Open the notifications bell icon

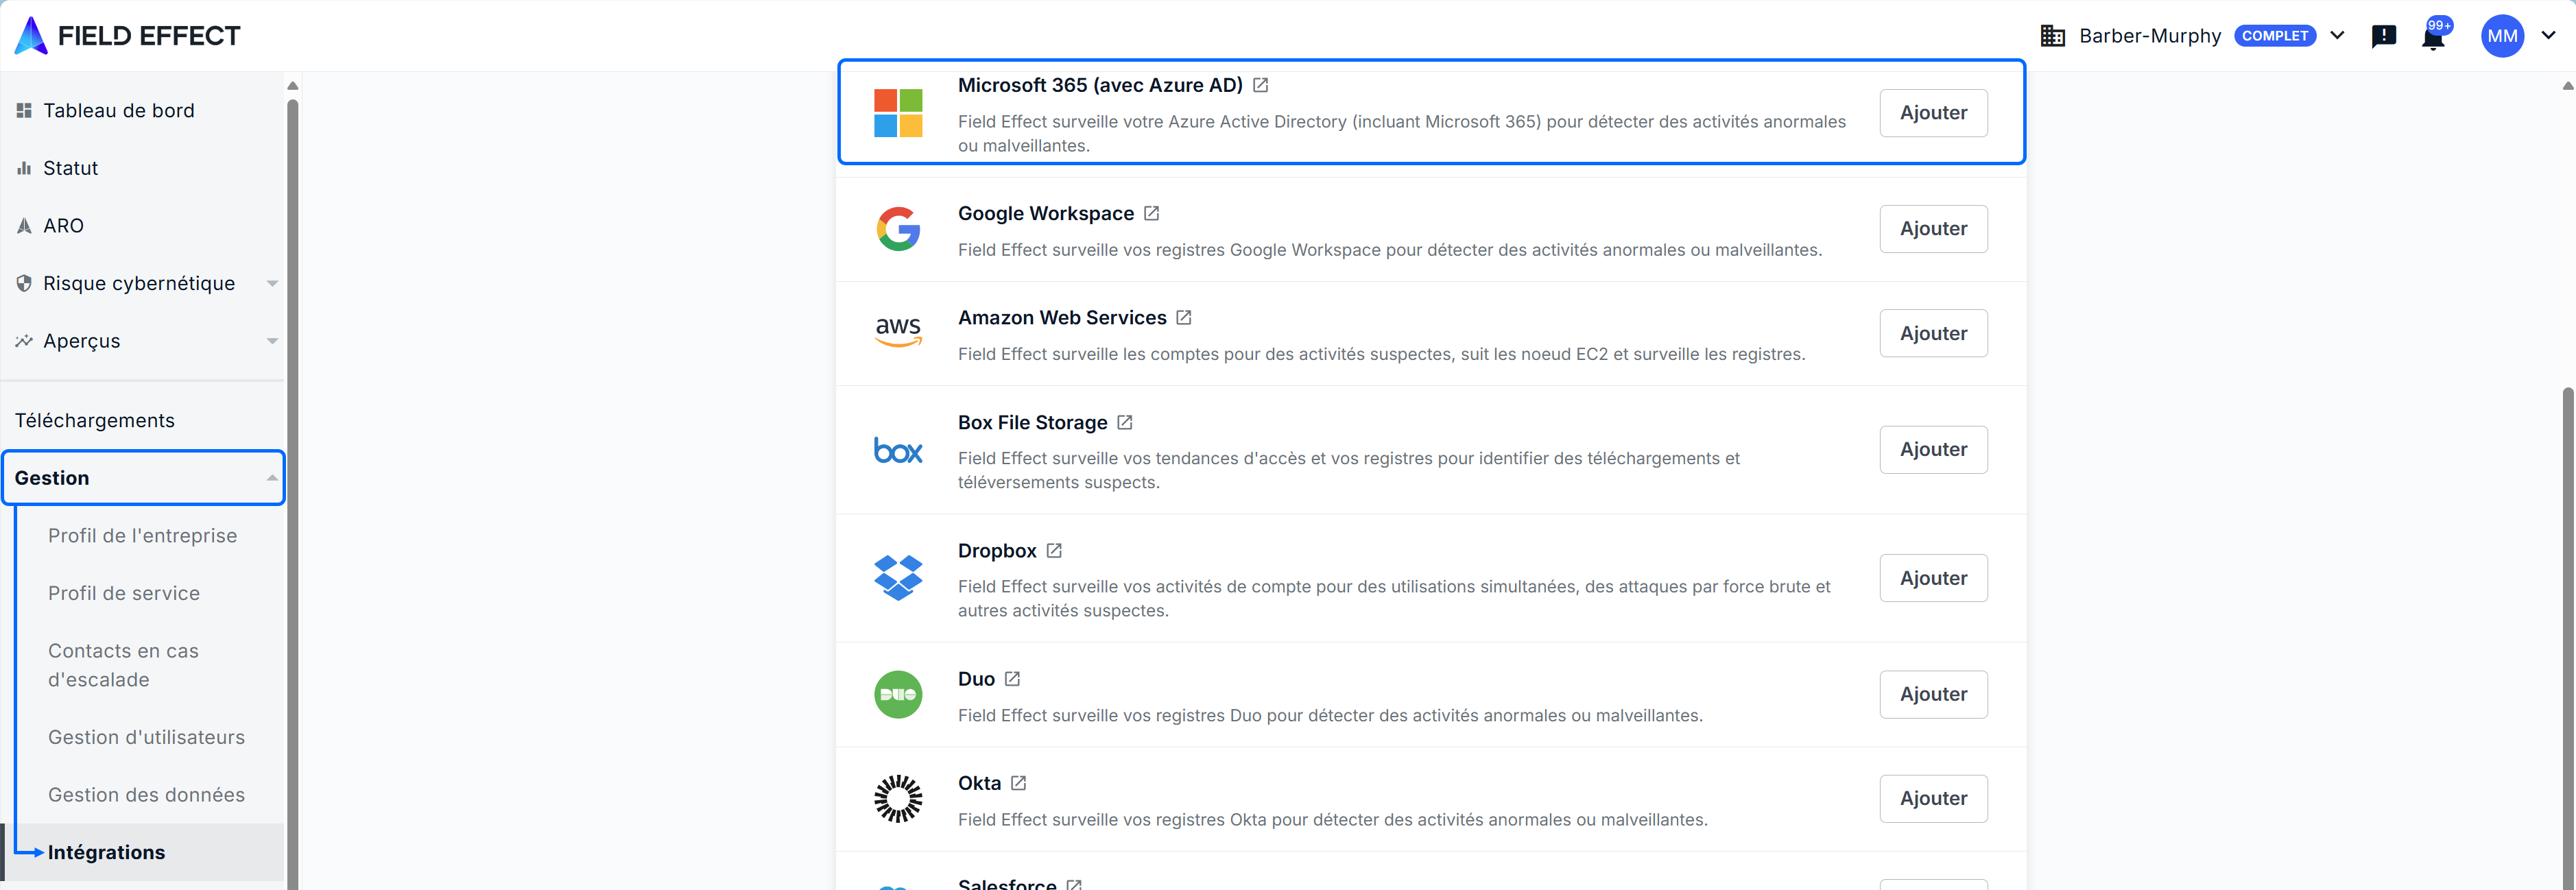[2432, 38]
